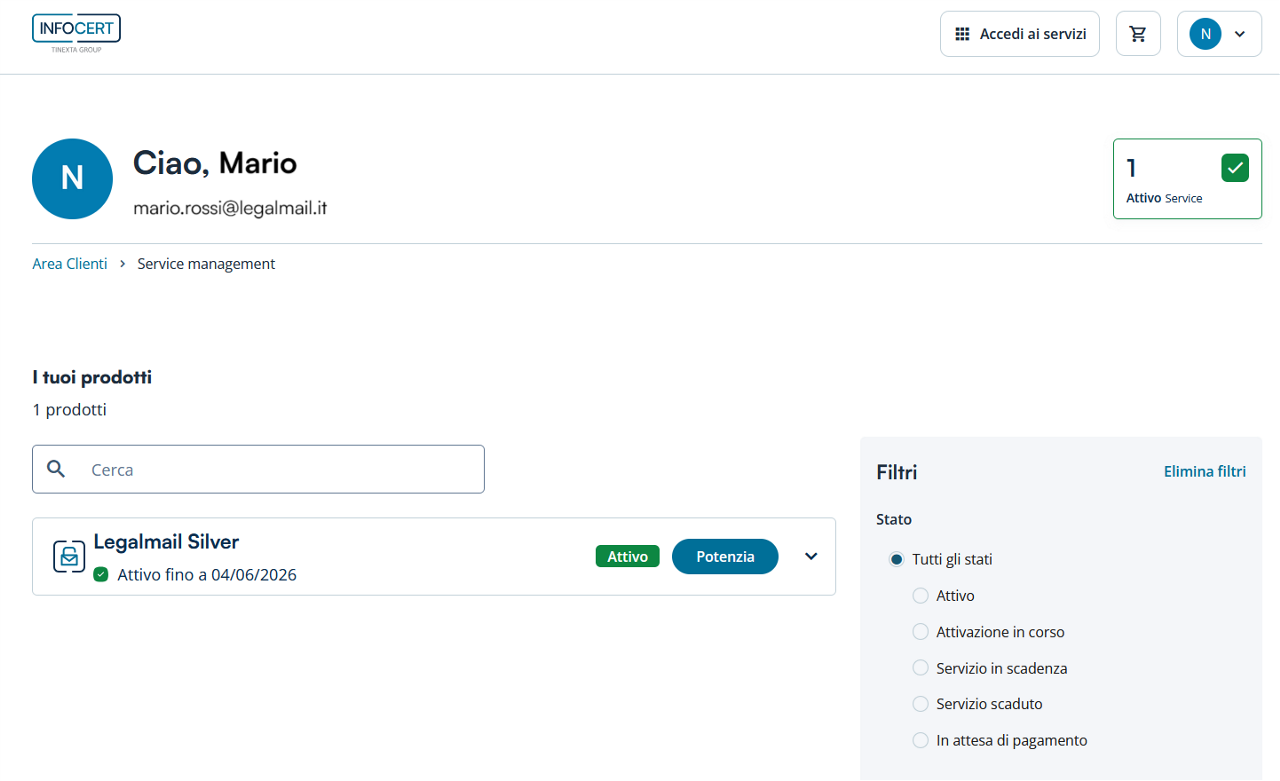Select In attesa di pagamento filter
The width and height of the screenshot is (1280, 781).
pos(920,741)
